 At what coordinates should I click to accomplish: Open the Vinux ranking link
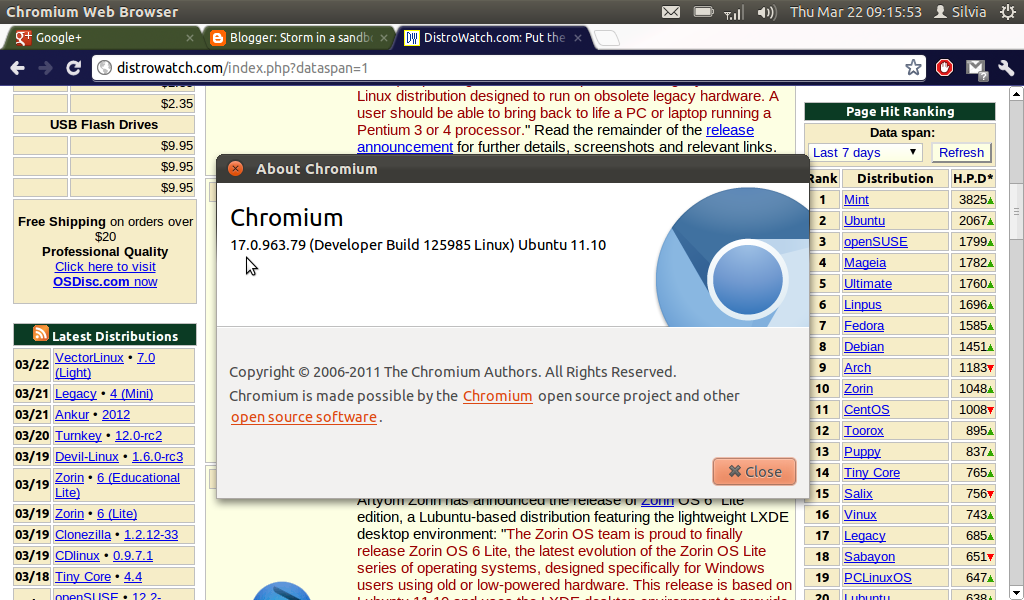click(860, 514)
